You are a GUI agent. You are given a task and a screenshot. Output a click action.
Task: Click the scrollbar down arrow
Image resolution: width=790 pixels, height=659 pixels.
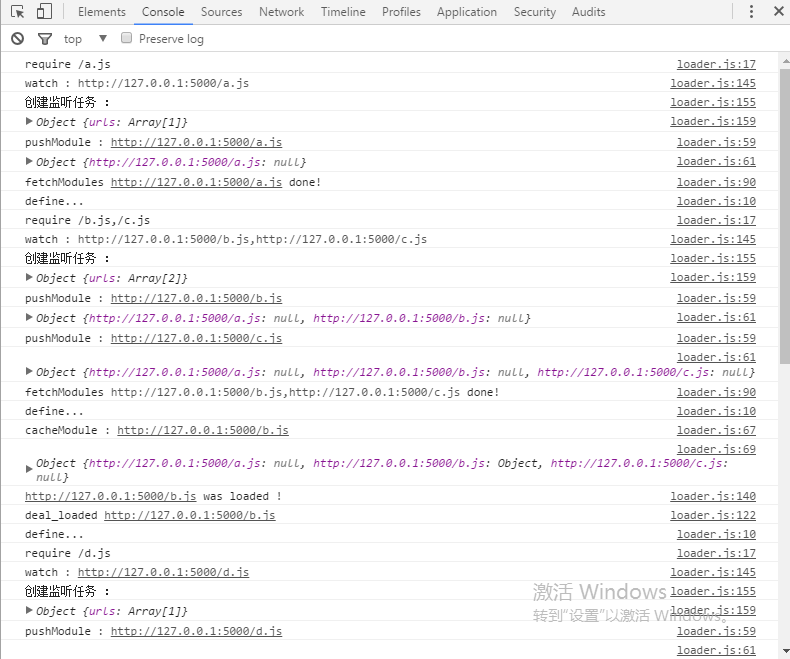[x=785, y=650]
